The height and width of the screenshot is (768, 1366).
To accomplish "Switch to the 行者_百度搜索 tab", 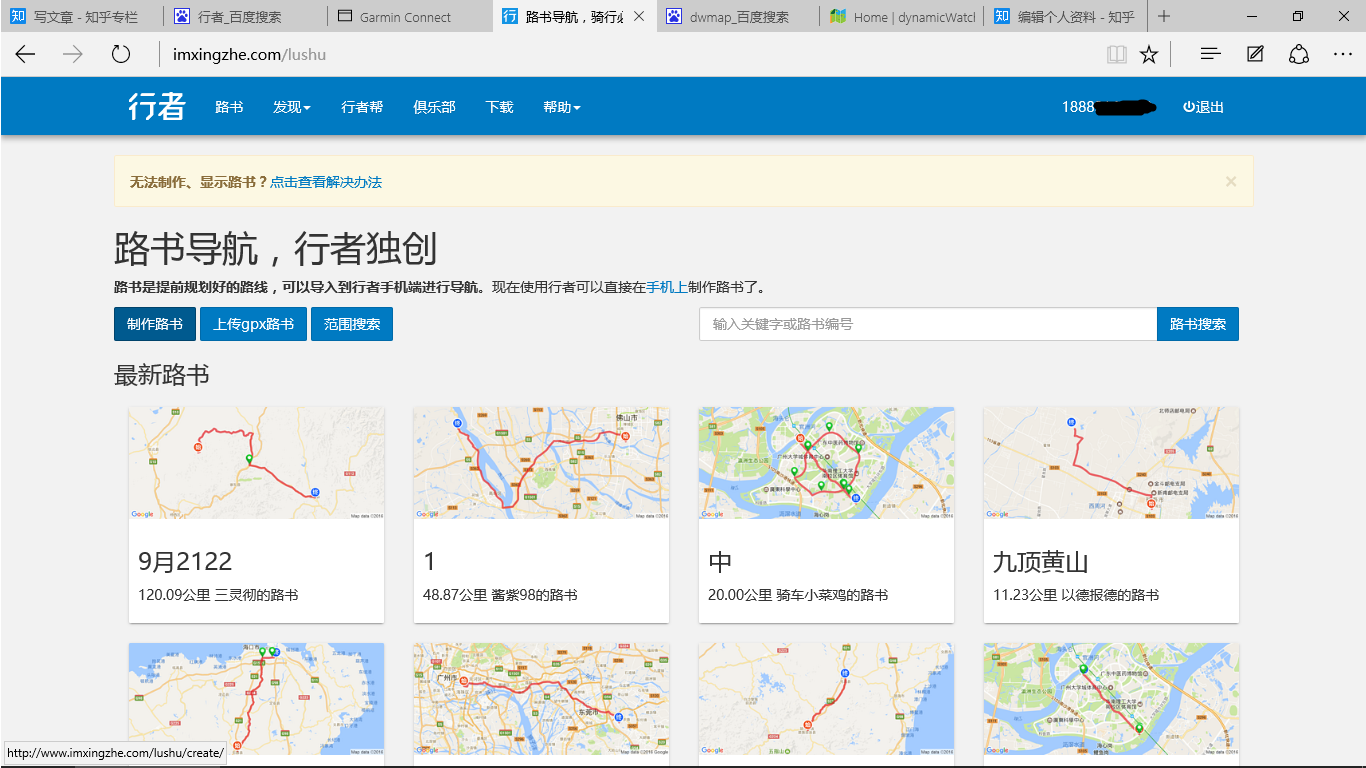I will tap(246, 16).
